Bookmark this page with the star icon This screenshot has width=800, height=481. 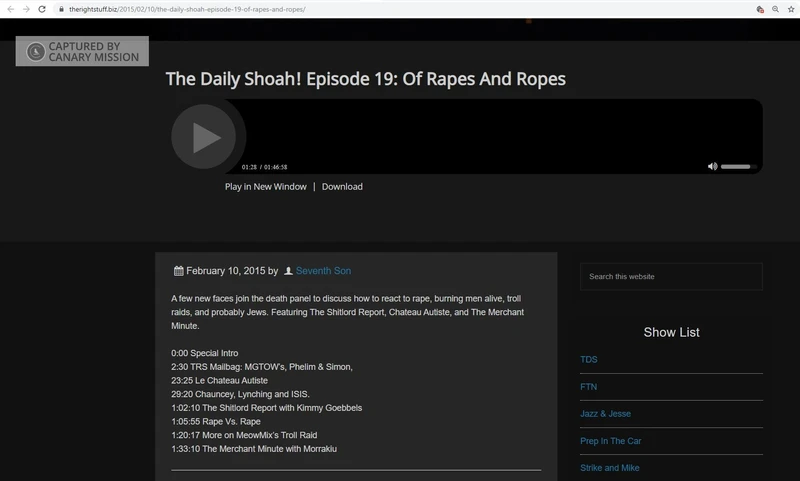(790, 8)
